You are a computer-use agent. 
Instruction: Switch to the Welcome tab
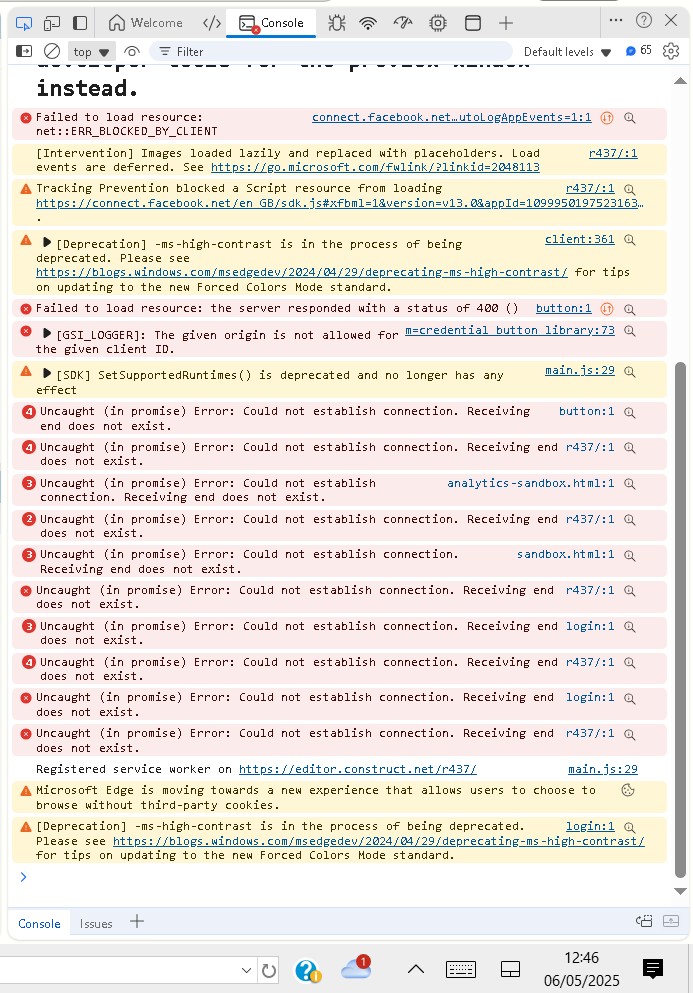(x=146, y=23)
